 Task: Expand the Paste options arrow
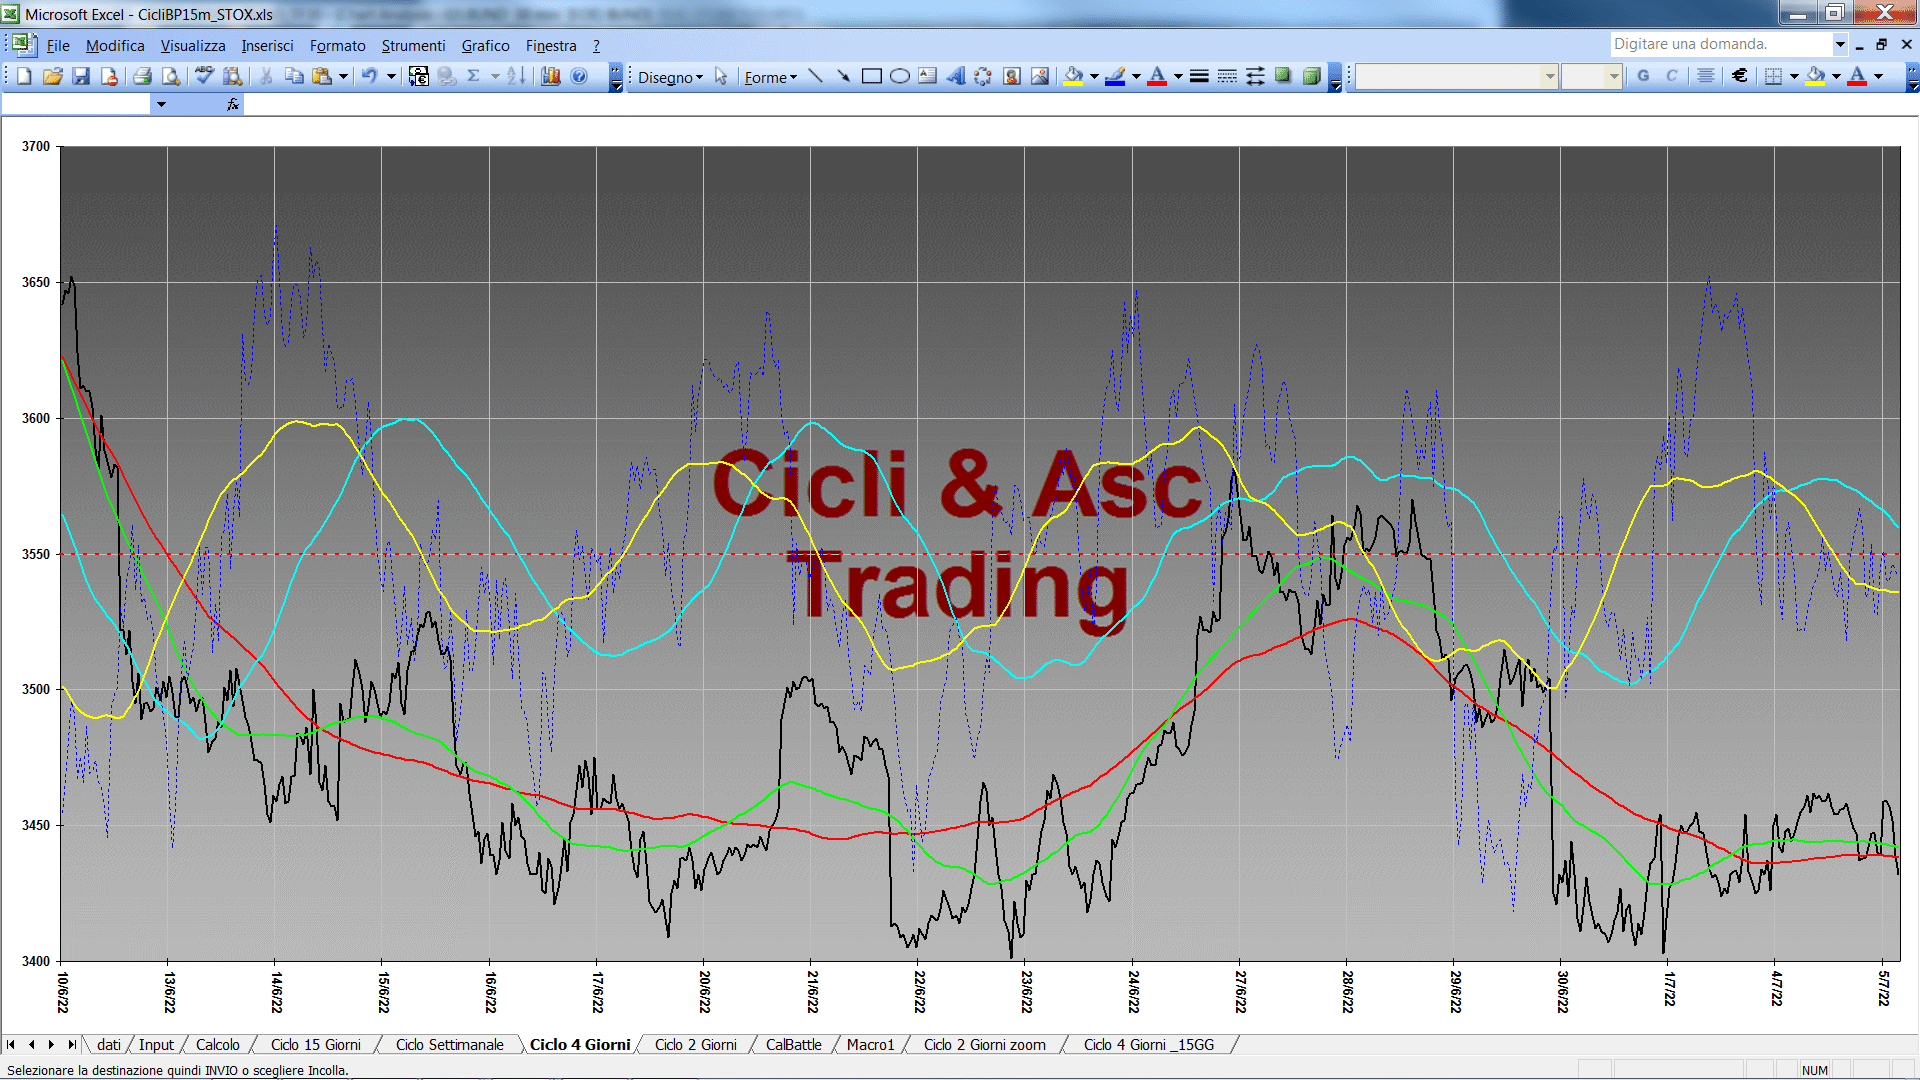[343, 76]
